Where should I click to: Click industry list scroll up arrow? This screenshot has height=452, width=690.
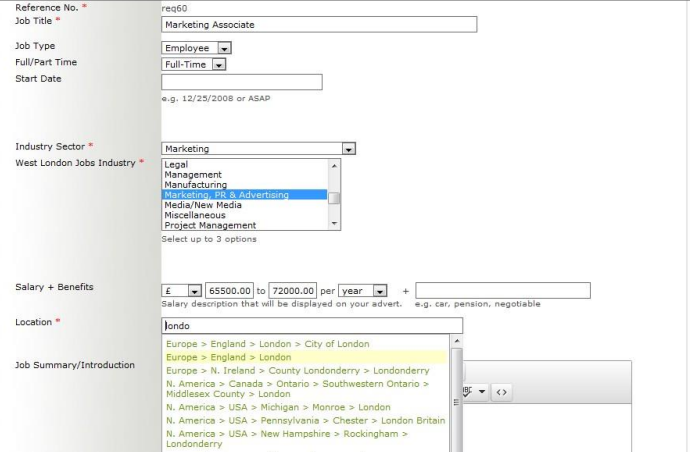pos(334,166)
